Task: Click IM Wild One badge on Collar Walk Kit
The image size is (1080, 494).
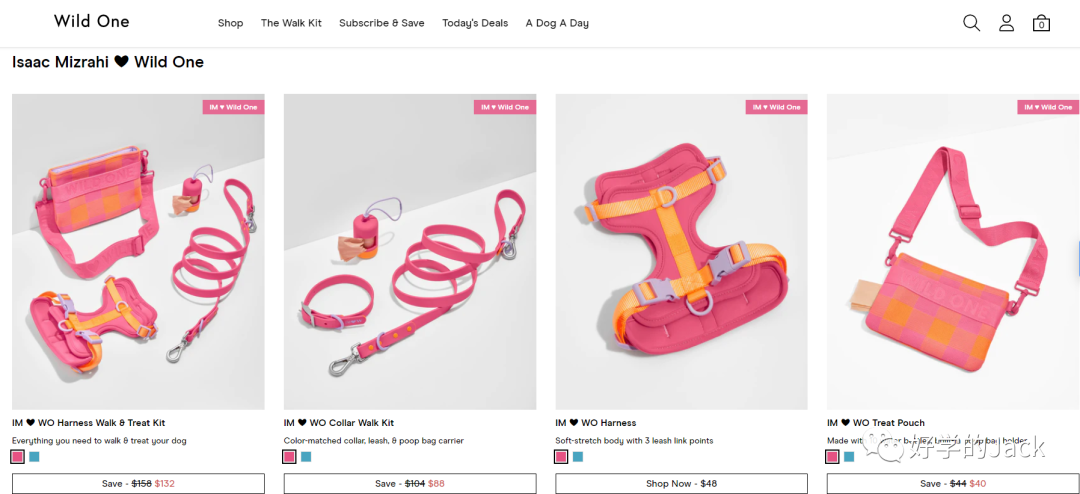Action: pos(505,107)
